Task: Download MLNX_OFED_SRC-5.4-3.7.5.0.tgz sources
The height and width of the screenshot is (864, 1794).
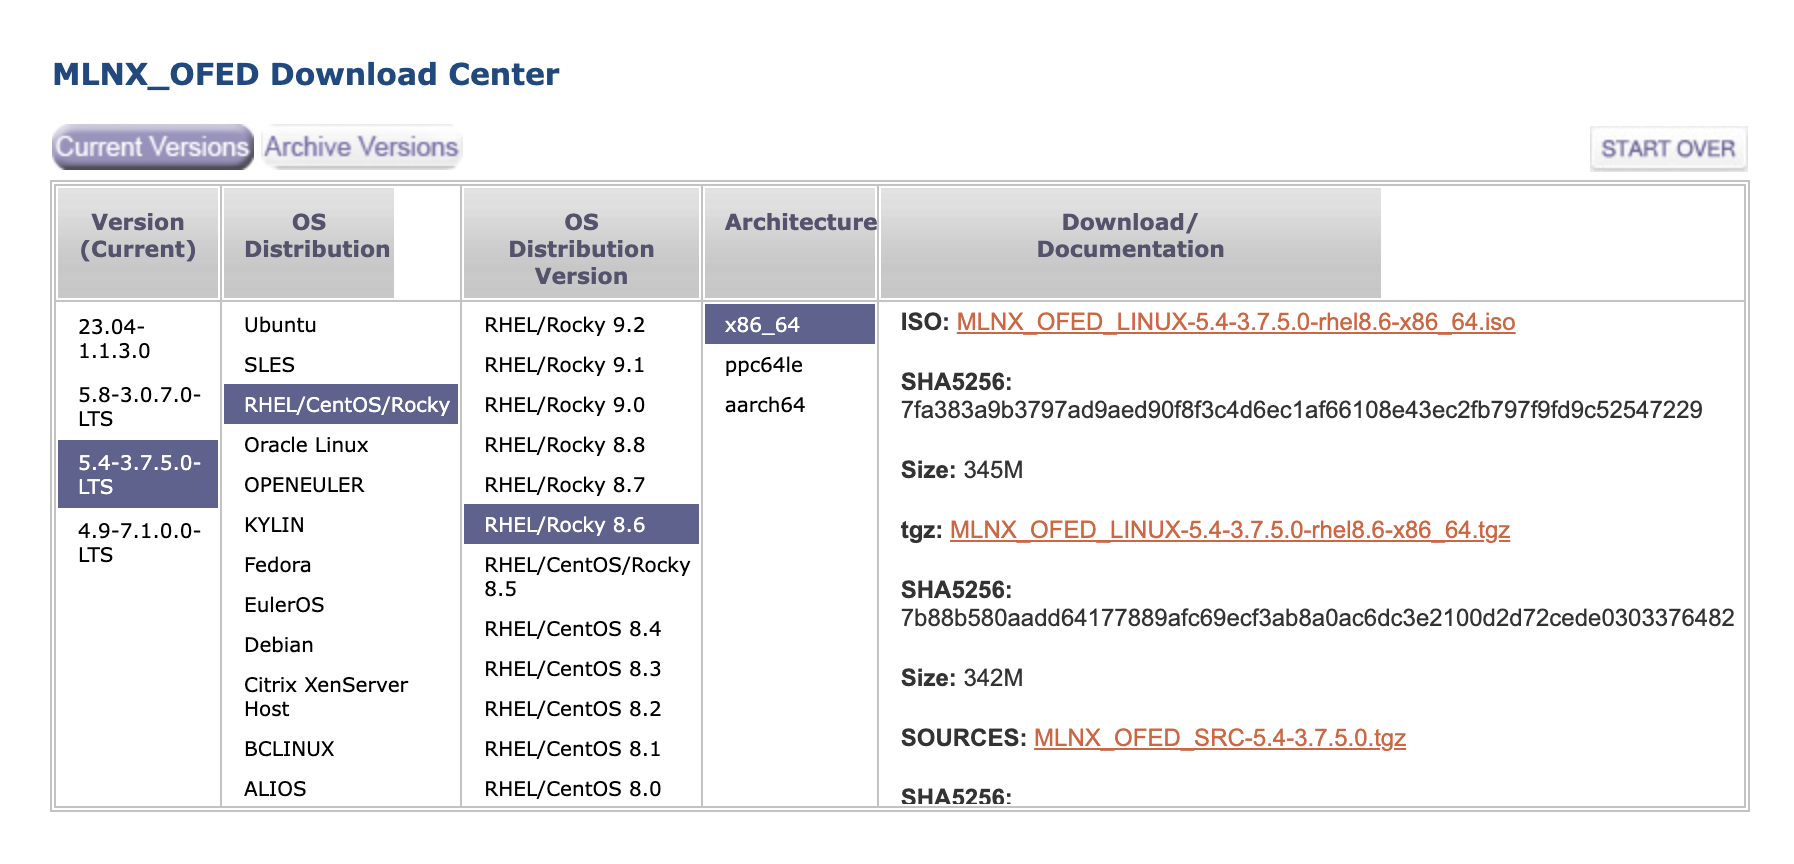Action: [x=1220, y=738]
